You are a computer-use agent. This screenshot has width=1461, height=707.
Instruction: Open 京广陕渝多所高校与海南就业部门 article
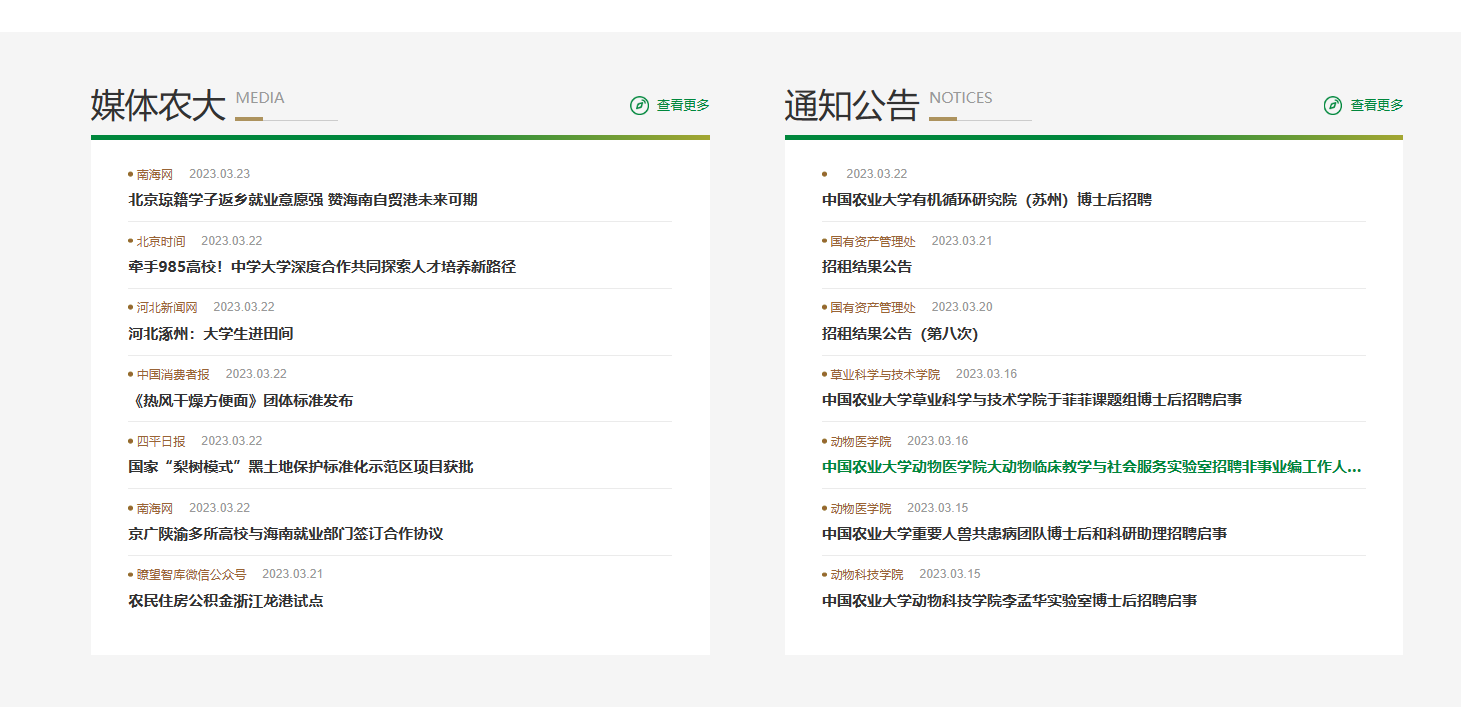(x=285, y=534)
